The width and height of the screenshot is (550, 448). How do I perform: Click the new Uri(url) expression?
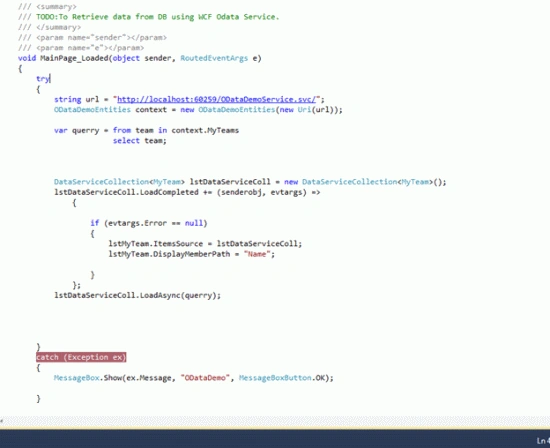(307, 109)
